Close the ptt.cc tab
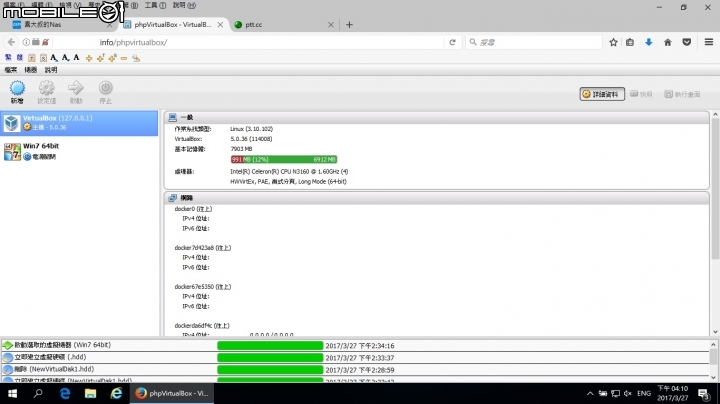Image resolution: width=720 pixels, height=404 pixels. [331, 25]
